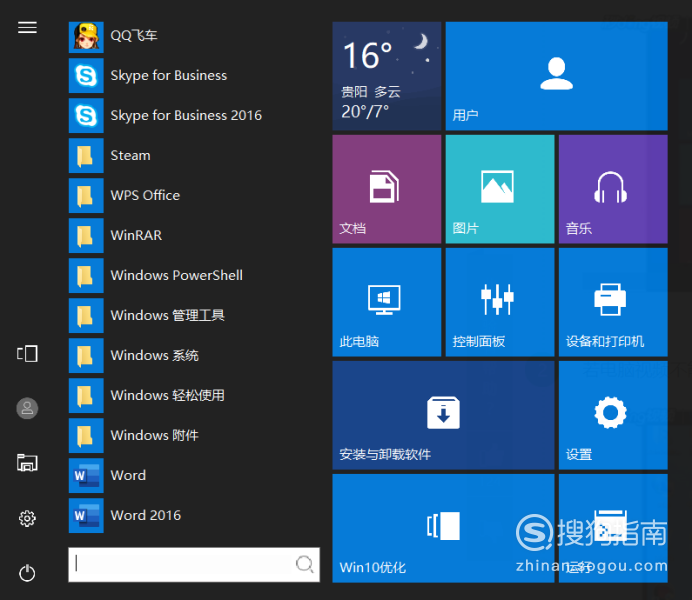
Task: Open the file explorer sidebar icon
Action: pyautogui.click(x=27, y=463)
